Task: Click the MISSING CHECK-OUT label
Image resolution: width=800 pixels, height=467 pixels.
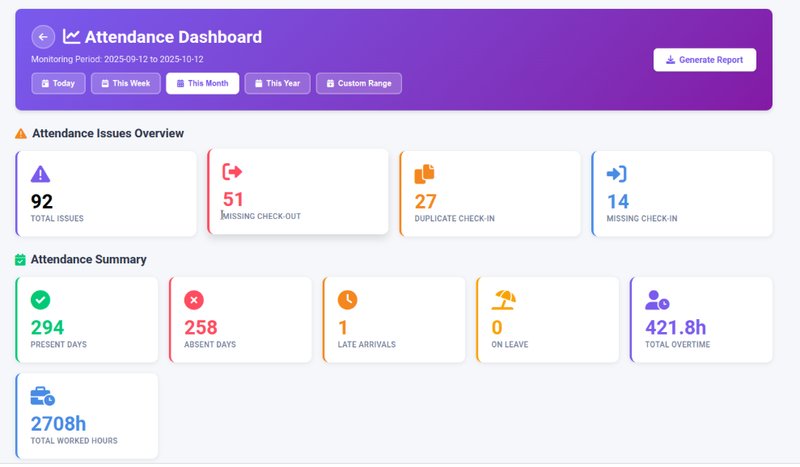Action: (x=262, y=216)
